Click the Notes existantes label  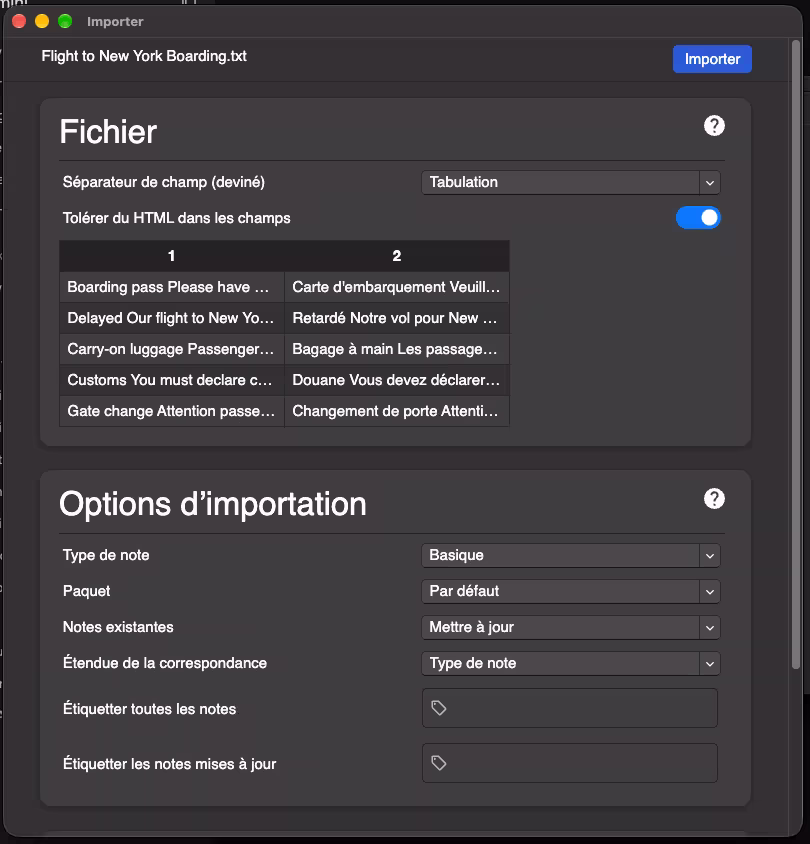coord(118,627)
